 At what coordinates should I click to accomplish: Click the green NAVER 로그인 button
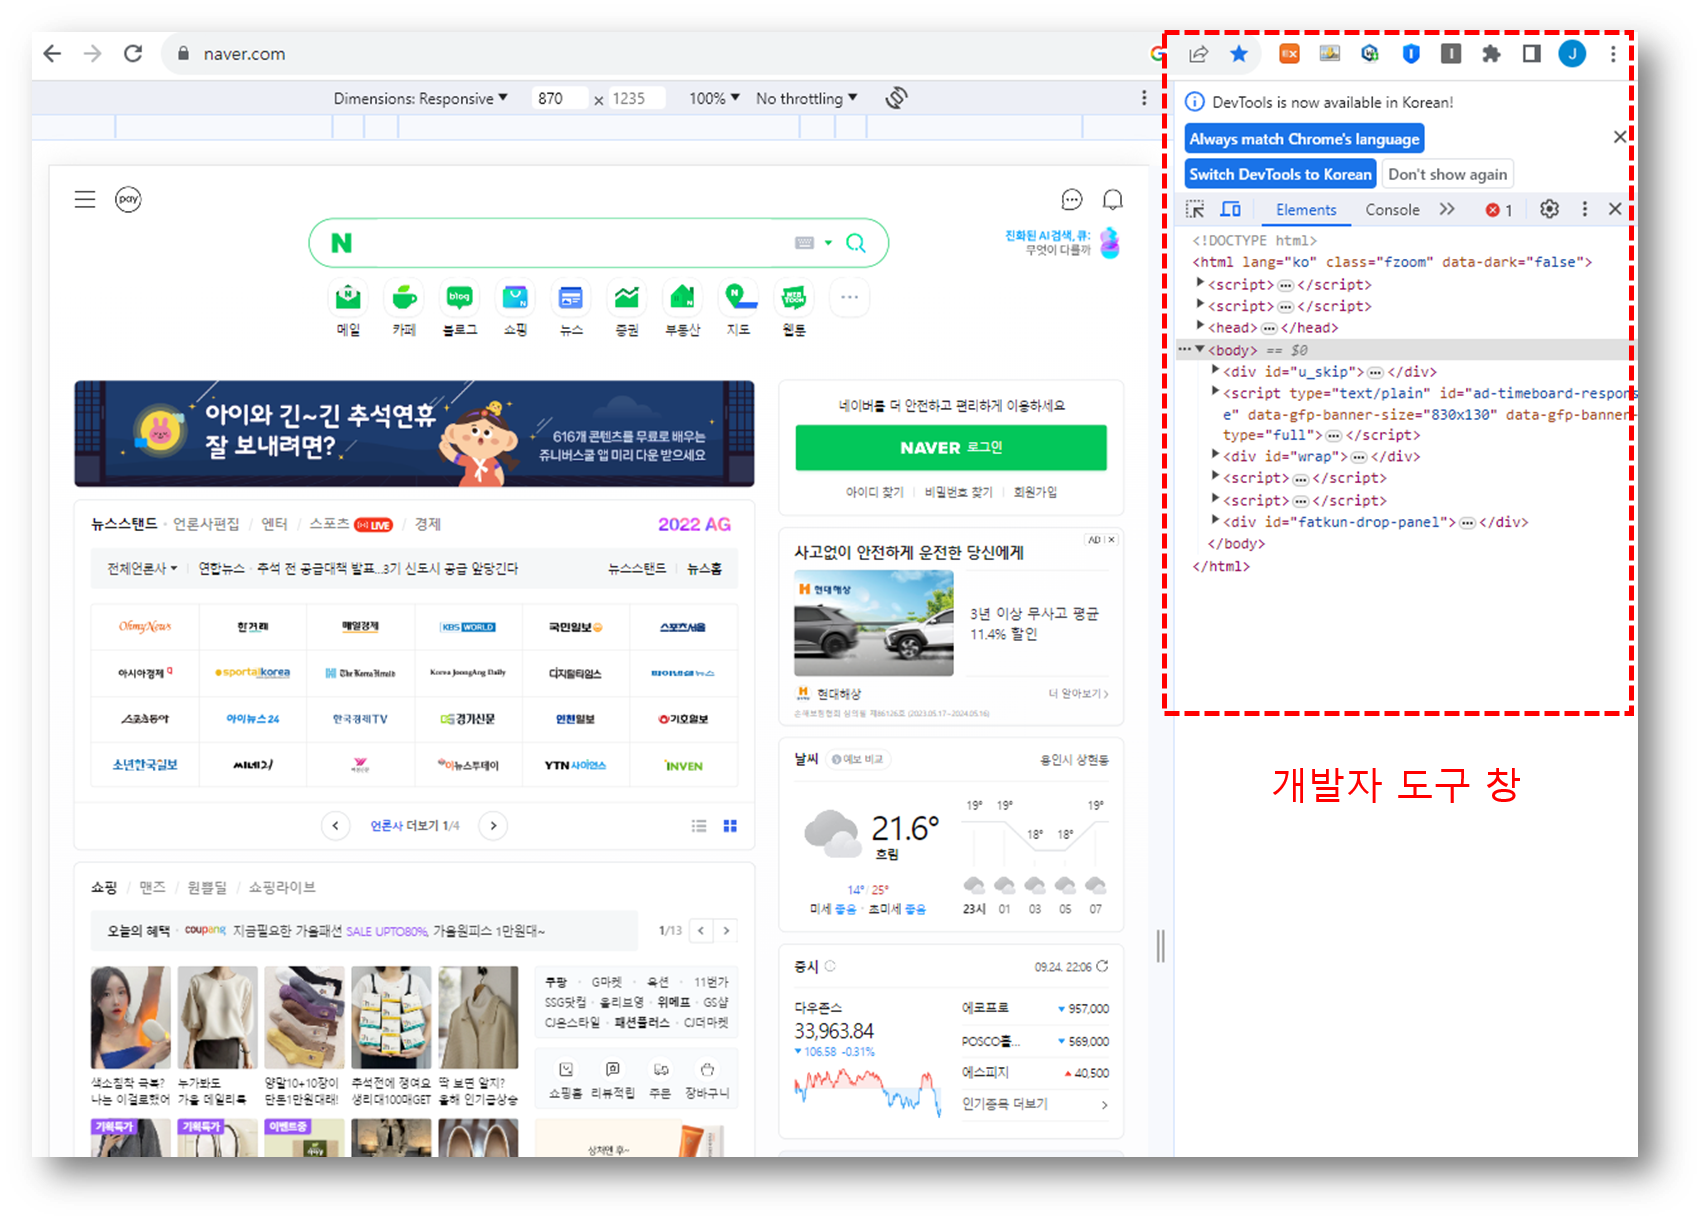point(951,447)
